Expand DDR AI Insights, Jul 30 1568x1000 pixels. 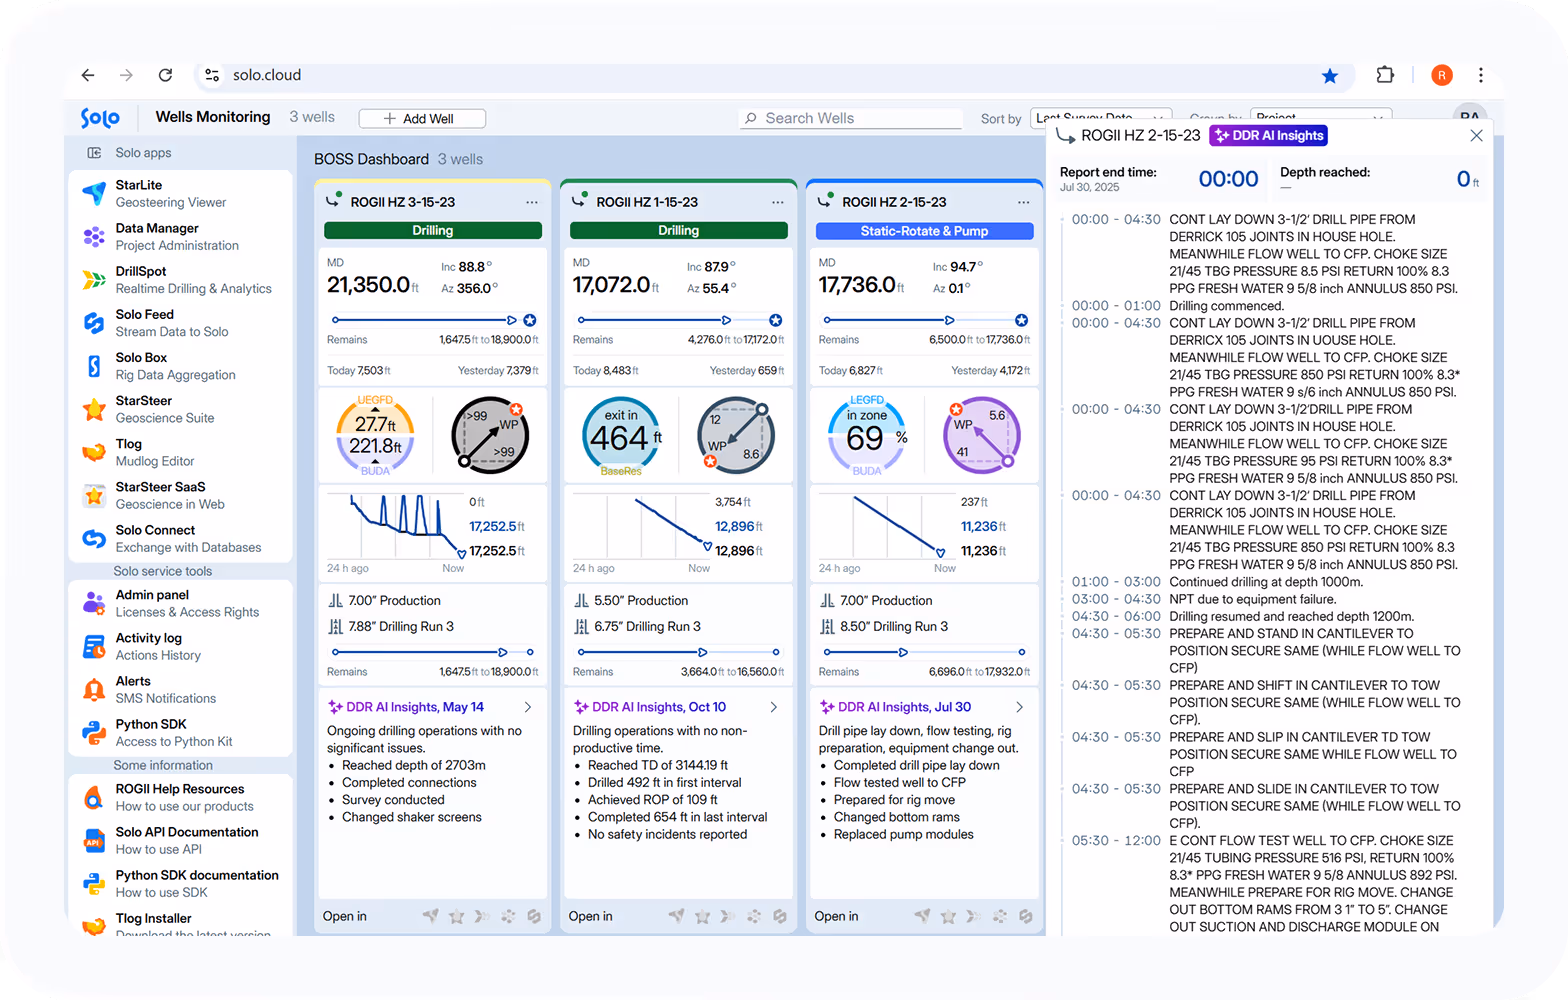pyautogui.click(x=1019, y=707)
